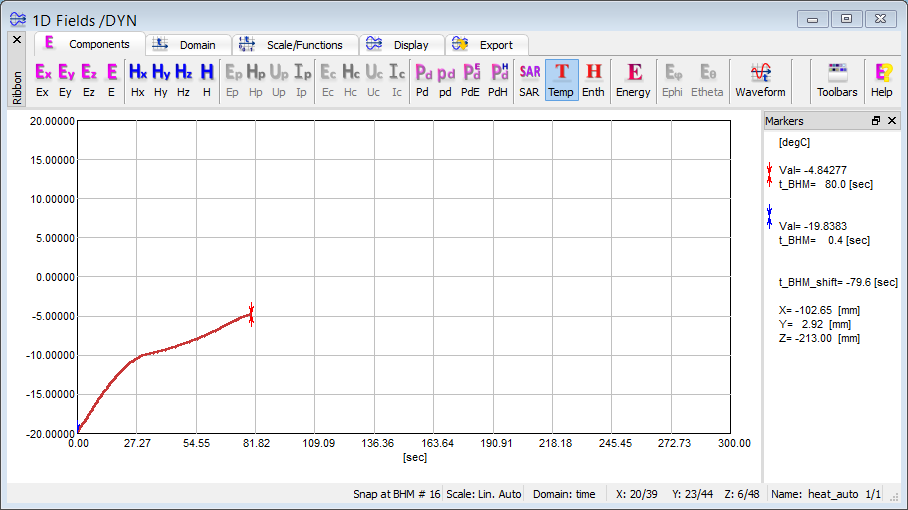This screenshot has width=908, height=510.
Task: Close the Markers panel
Action: click(893, 121)
